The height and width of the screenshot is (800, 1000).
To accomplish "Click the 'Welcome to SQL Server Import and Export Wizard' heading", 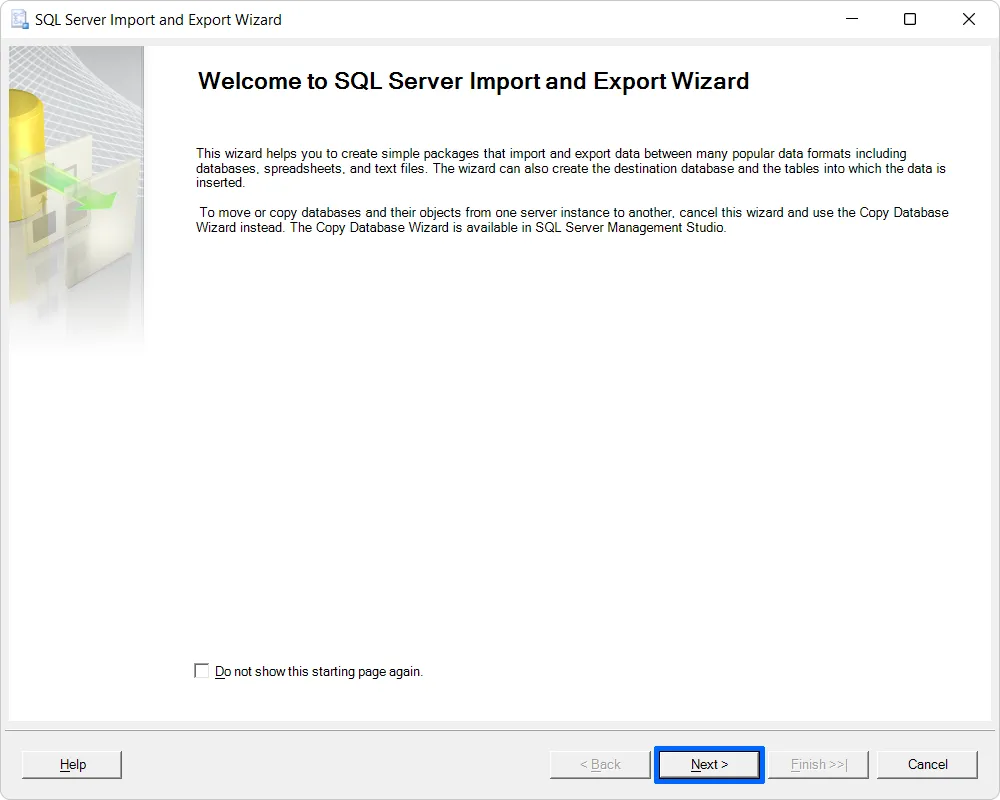I will [473, 81].
